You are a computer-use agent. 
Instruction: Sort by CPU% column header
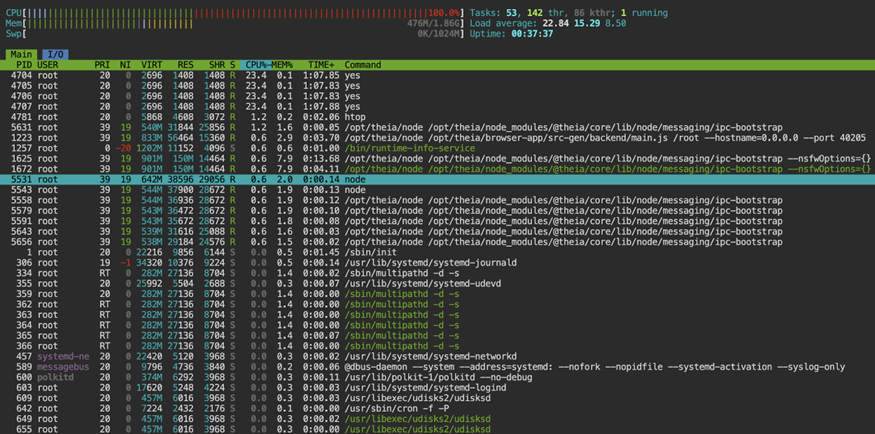point(257,65)
